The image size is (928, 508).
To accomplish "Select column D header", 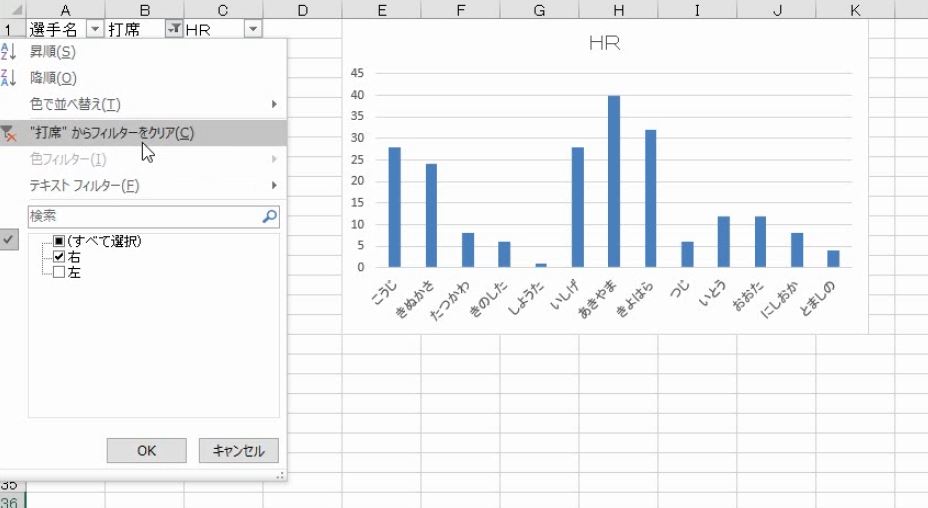I will 302,9.
